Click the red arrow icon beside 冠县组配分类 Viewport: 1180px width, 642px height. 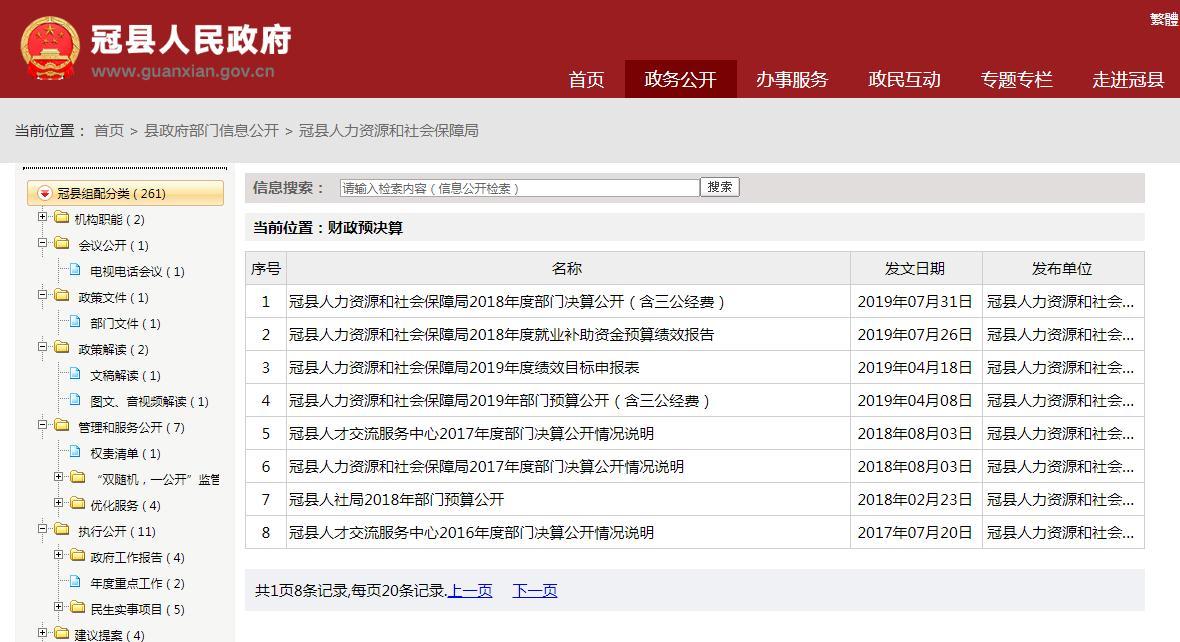tap(44, 193)
